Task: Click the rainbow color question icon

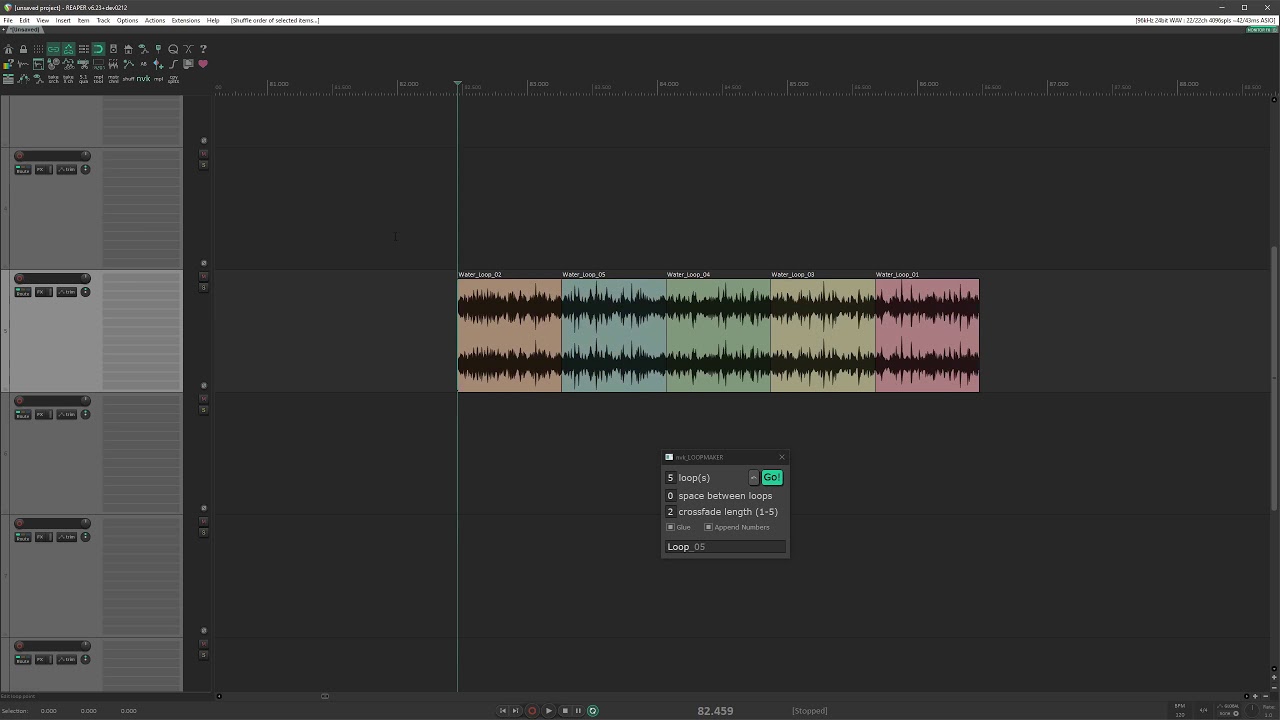Action: click(8, 64)
